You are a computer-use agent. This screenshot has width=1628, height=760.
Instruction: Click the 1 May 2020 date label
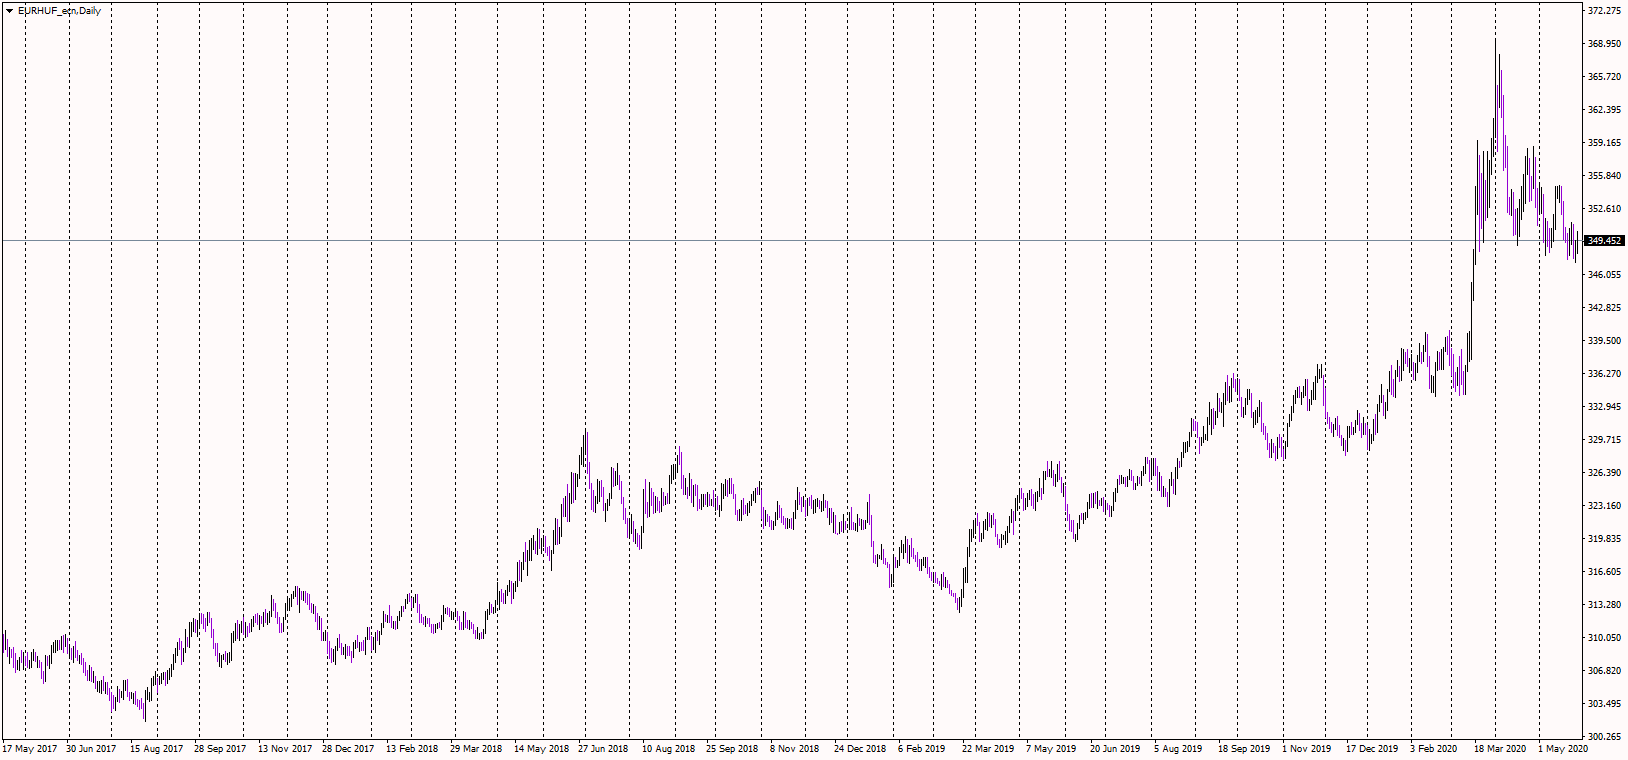1563,749
